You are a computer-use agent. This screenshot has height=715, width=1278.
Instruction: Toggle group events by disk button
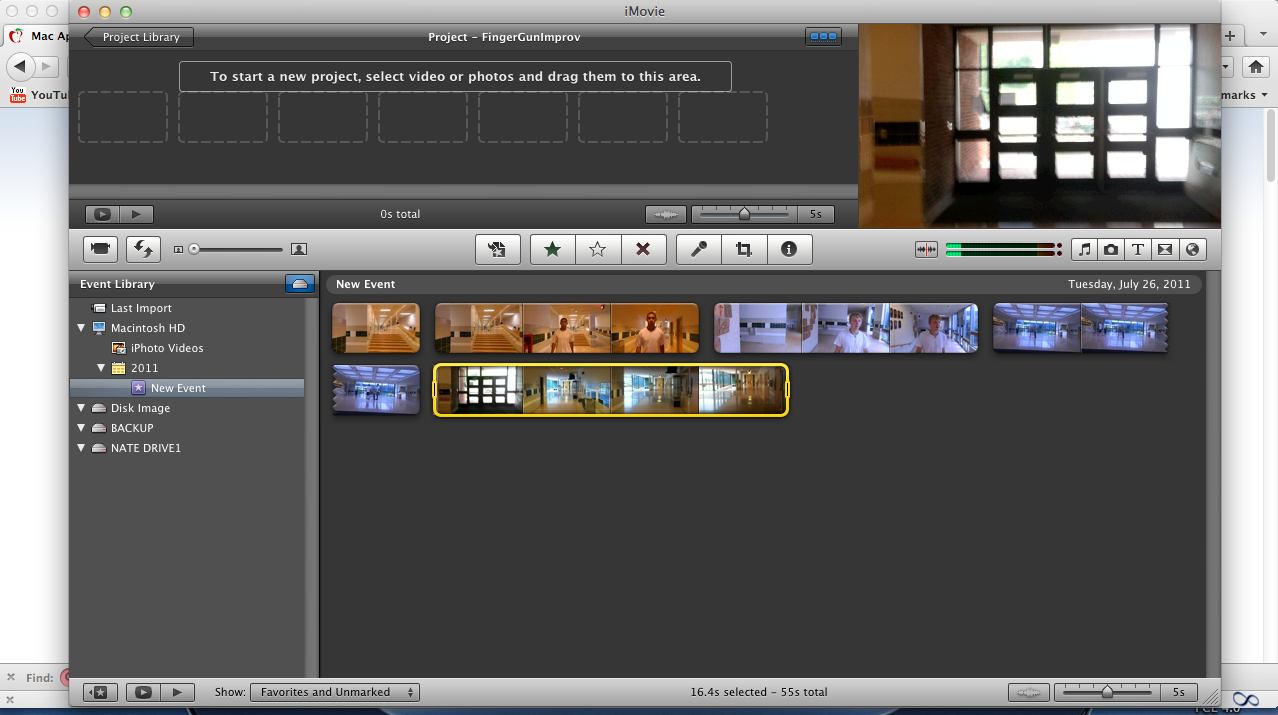point(300,284)
